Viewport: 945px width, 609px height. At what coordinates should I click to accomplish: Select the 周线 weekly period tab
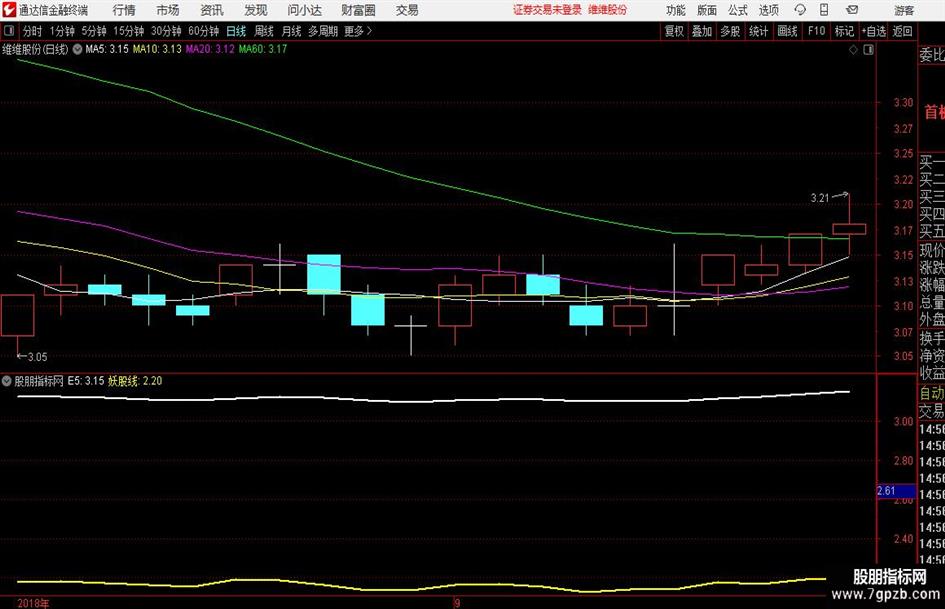(x=264, y=31)
